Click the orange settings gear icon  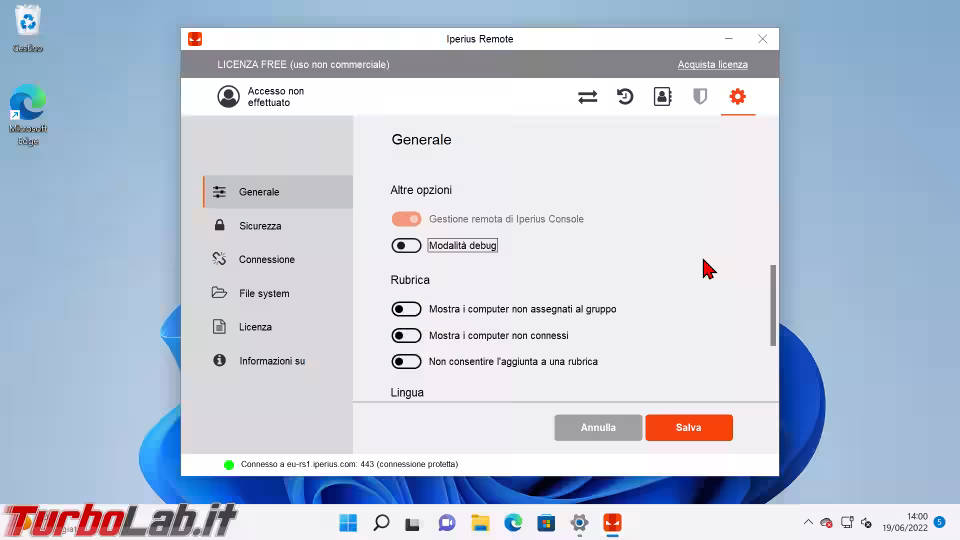point(738,97)
